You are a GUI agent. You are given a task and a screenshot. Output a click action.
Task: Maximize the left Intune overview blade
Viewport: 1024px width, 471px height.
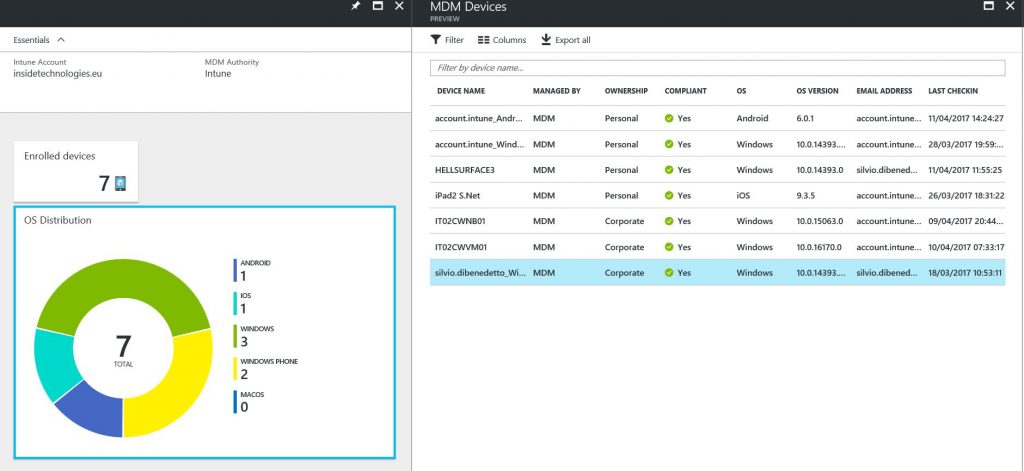tap(377, 6)
